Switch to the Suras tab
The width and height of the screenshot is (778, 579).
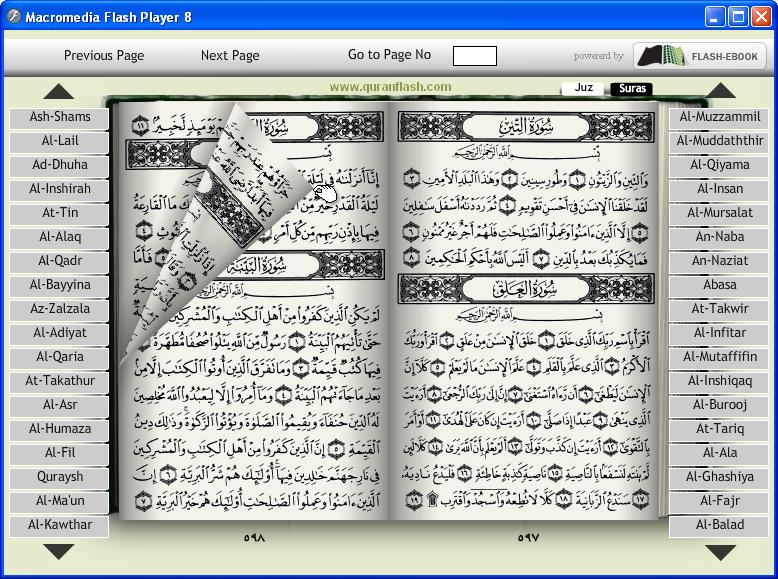632,88
